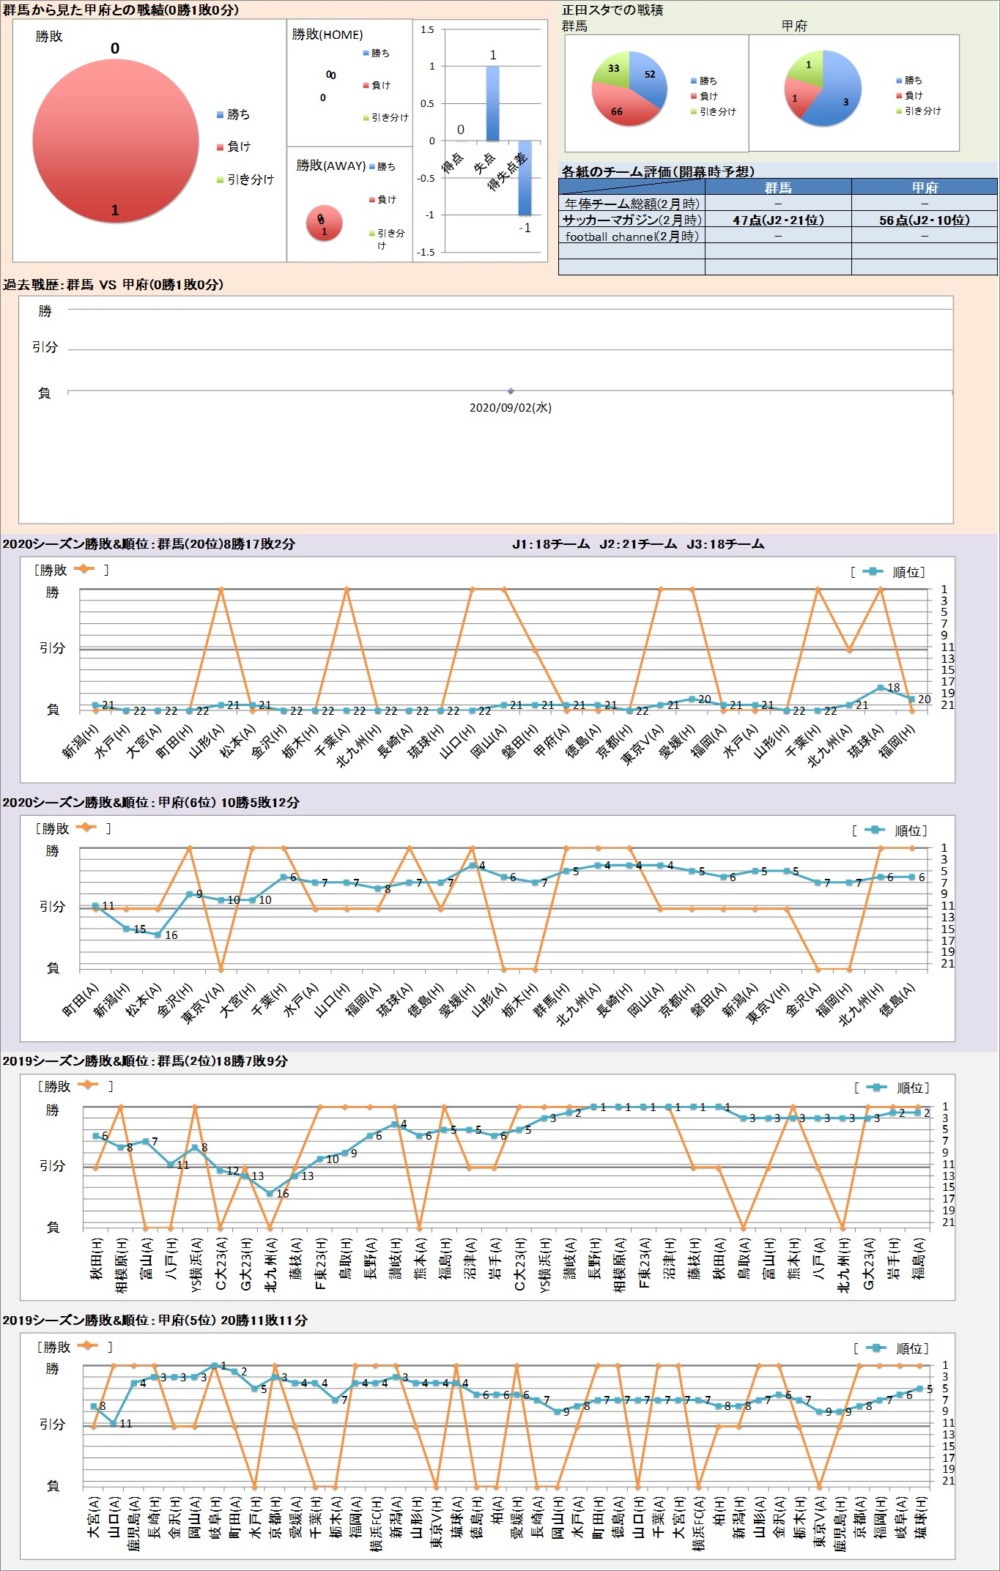Viewport: 1000px width, 1571px height.
Task: Click the 群馬 column header in evaluation table
Action: click(778, 187)
